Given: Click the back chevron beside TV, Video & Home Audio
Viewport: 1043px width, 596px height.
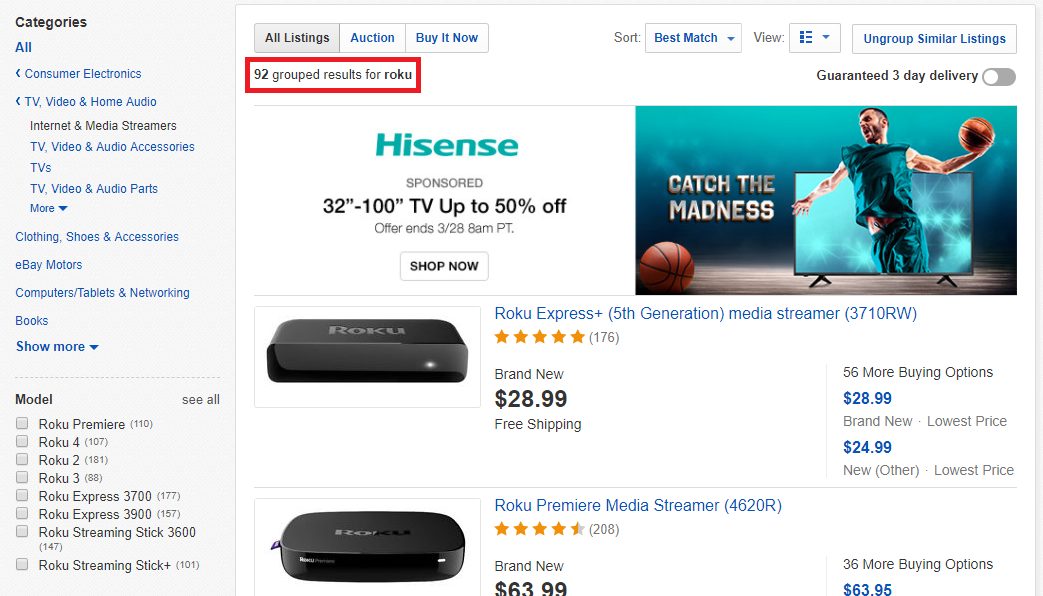Looking at the screenshot, I should (18, 101).
